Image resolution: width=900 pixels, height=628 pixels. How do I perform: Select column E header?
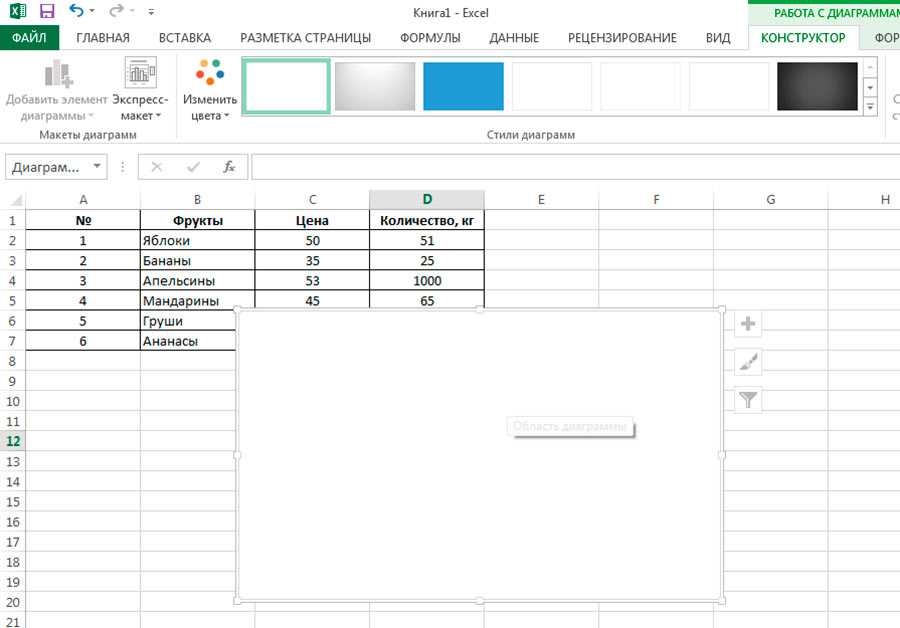[x=541, y=200]
